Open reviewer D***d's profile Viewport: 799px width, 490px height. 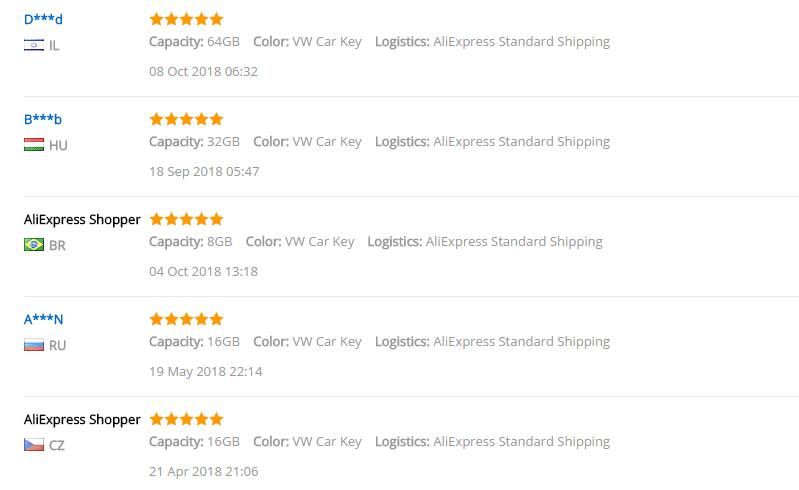(43, 19)
